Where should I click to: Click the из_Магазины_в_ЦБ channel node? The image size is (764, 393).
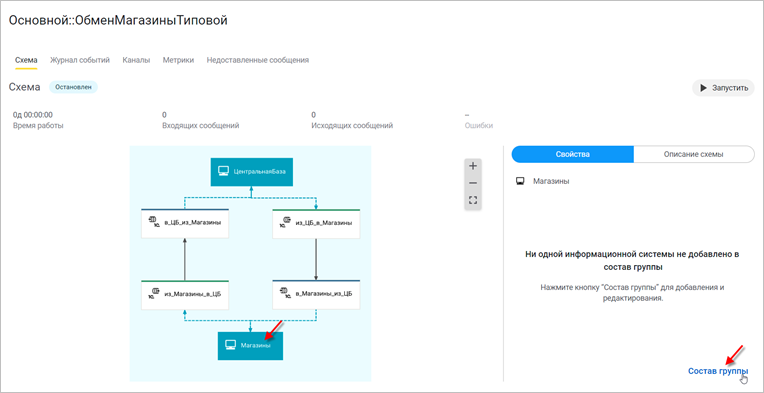coord(185,295)
